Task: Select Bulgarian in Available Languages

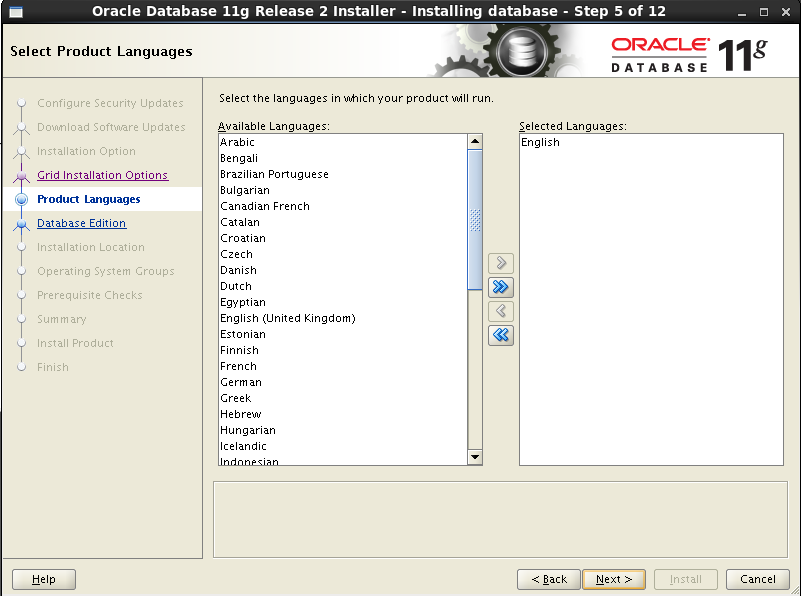Action: (x=342, y=190)
